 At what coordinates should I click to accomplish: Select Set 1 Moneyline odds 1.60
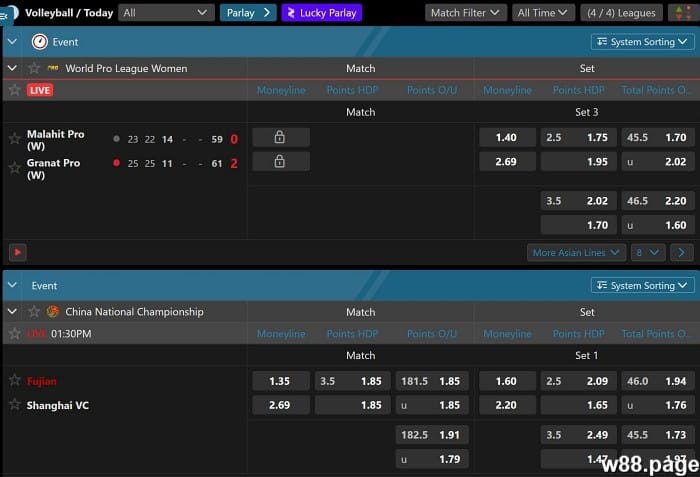(508, 381)
